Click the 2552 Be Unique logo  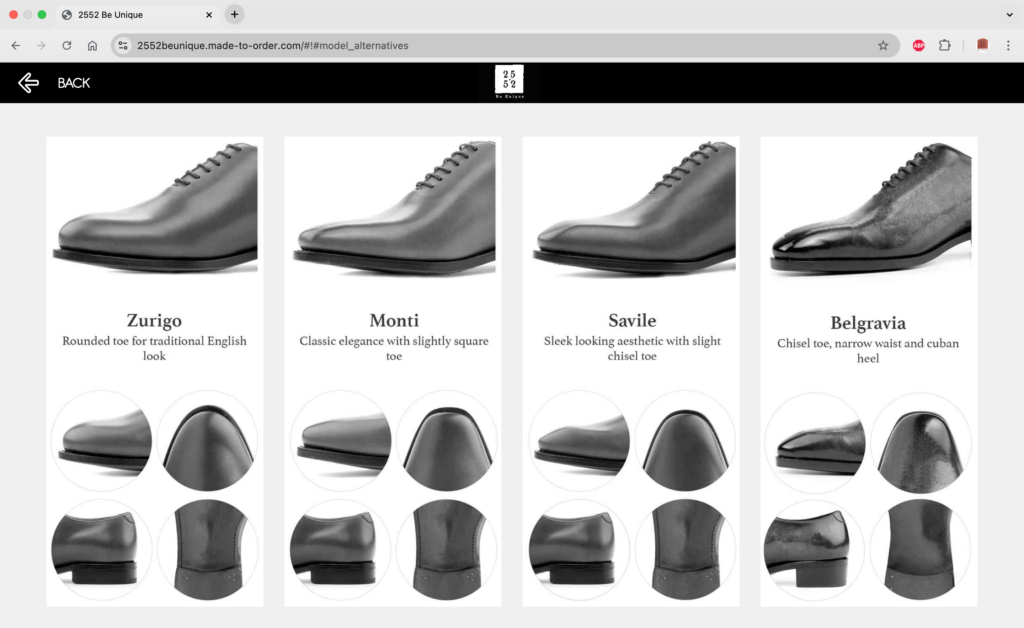tap(509, 82)
